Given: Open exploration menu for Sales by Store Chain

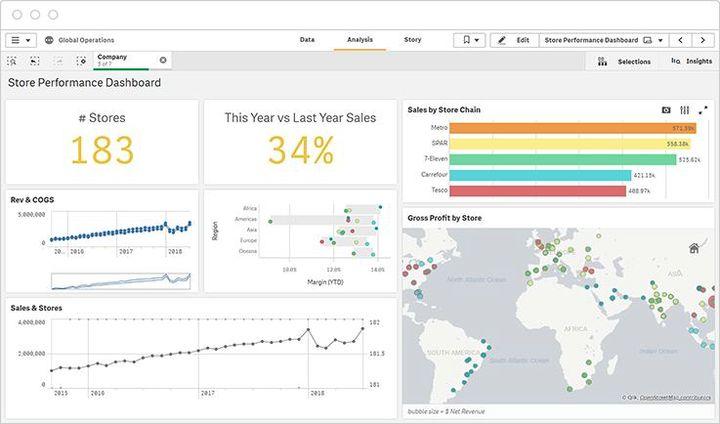Looking at the screenshot, I should tap(684, 109).
